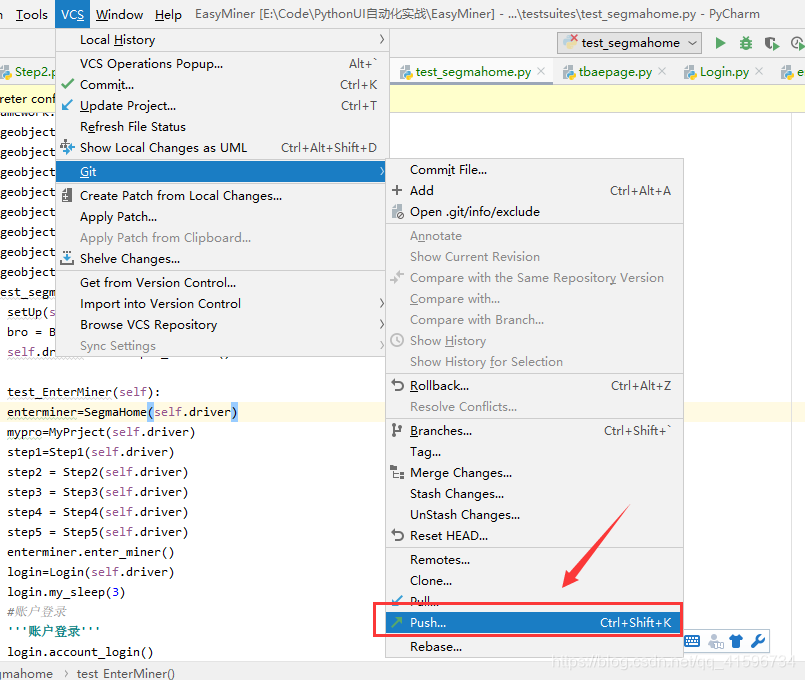Viewport: 805px width, 680px height.
Task: Select Tag... in Git submenu
Action: coord(534,452)
